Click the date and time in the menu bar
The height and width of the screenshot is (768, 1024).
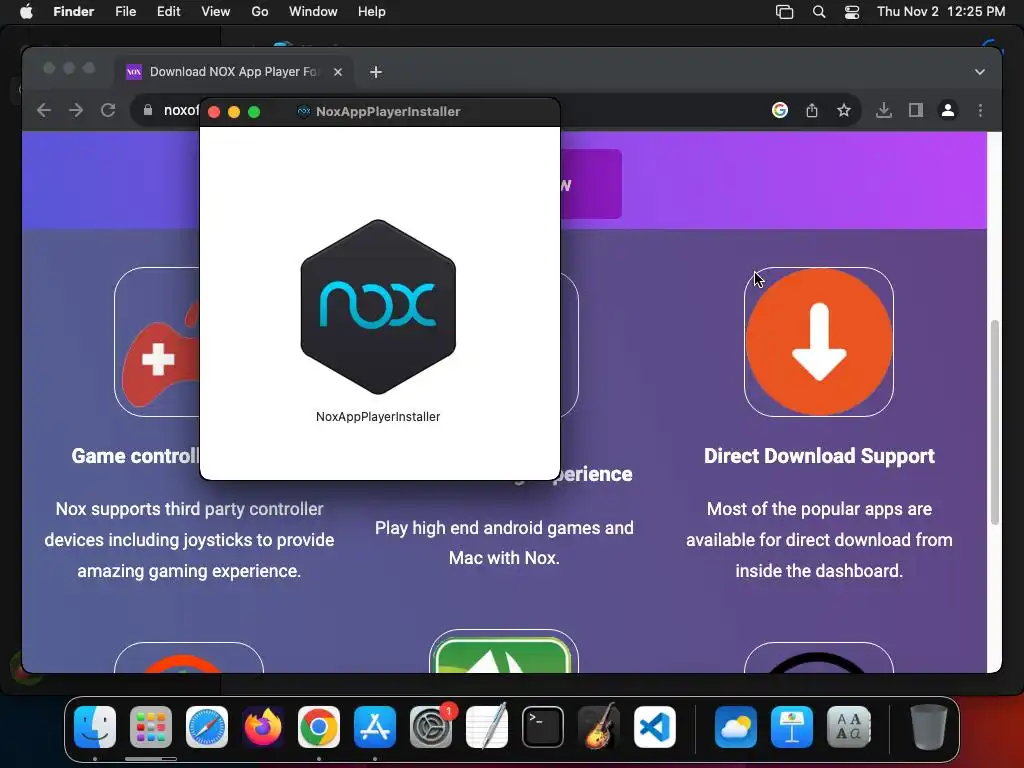[941, 12]
